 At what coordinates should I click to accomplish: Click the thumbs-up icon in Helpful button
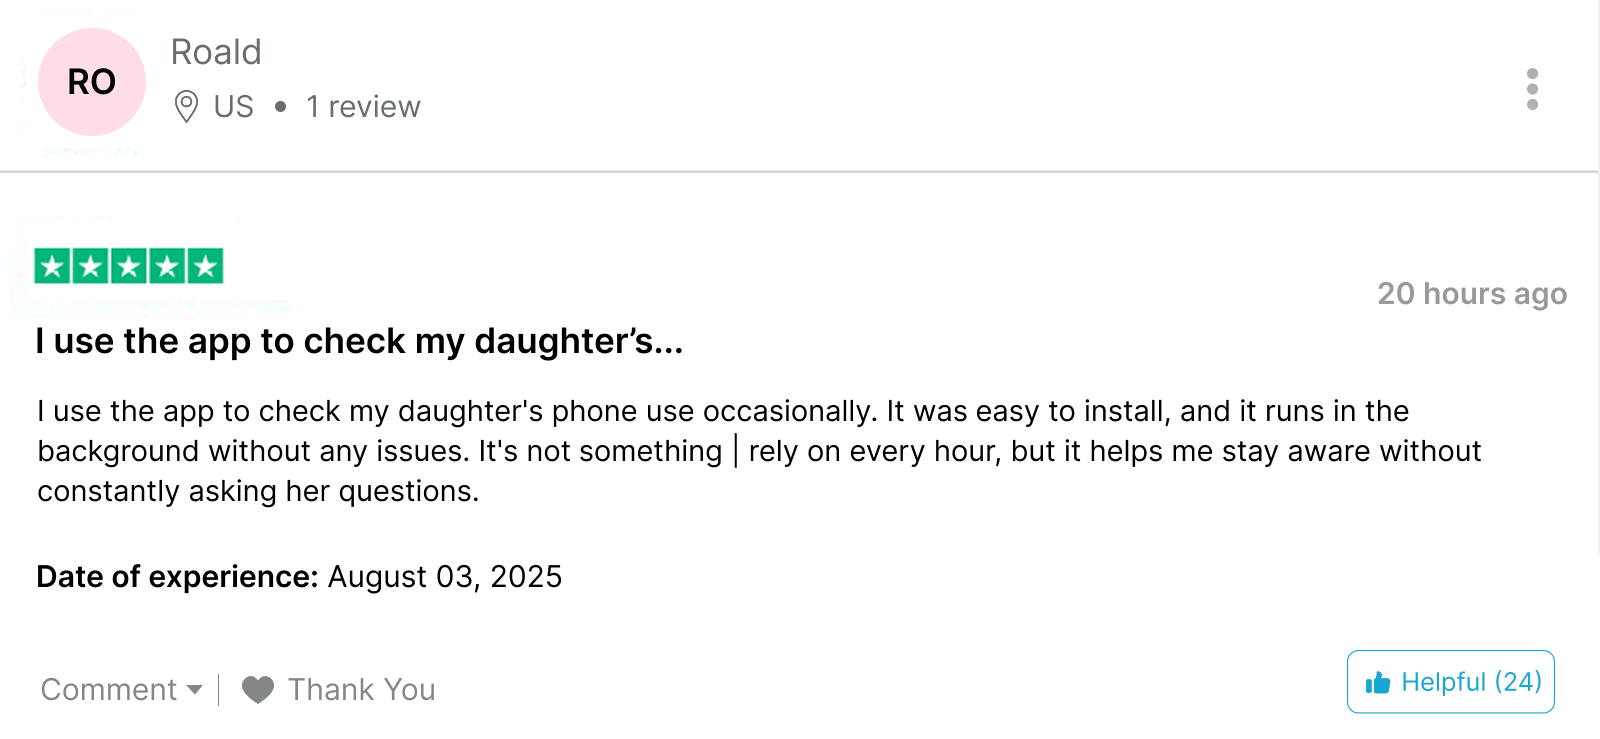tap(1378, 682)
